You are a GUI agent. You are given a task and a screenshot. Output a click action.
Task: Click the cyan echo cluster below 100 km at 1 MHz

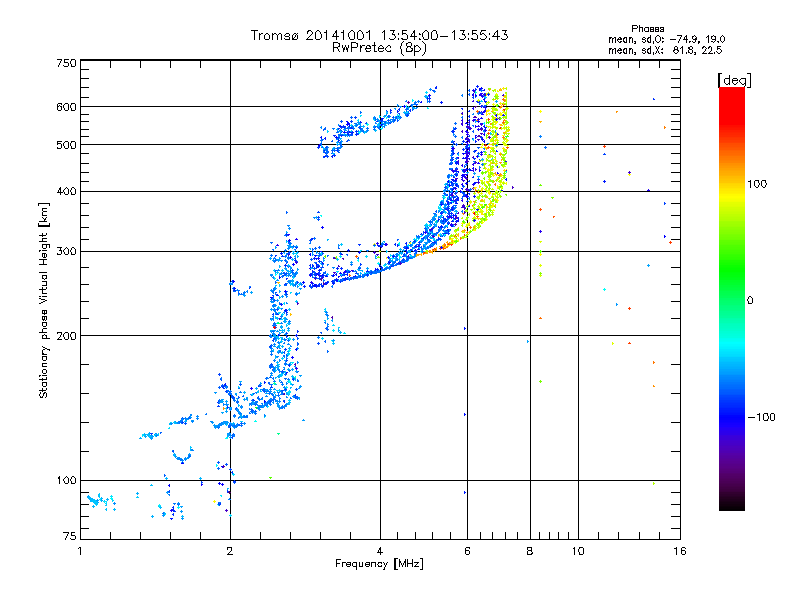(101, 502)
